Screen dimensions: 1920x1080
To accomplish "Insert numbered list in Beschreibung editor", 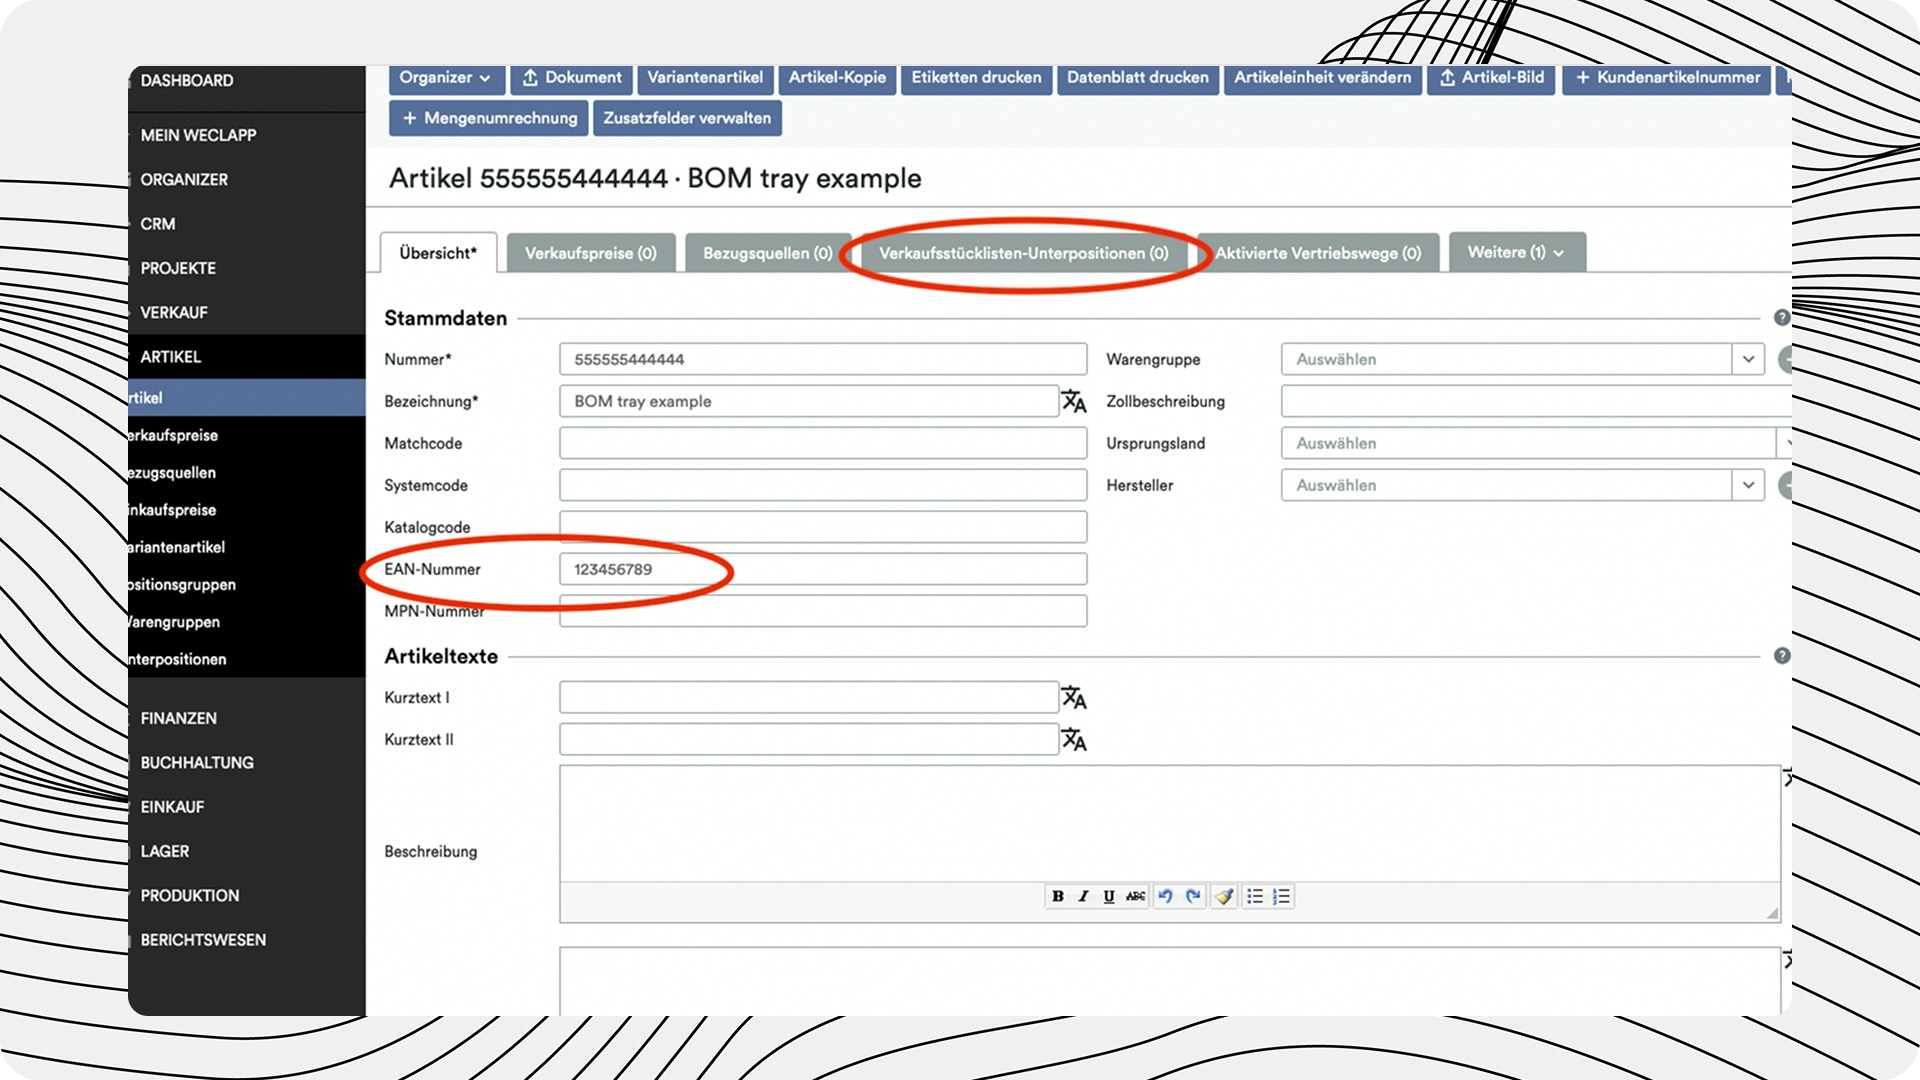I will pyautogui.click(x=1281, y=896).
